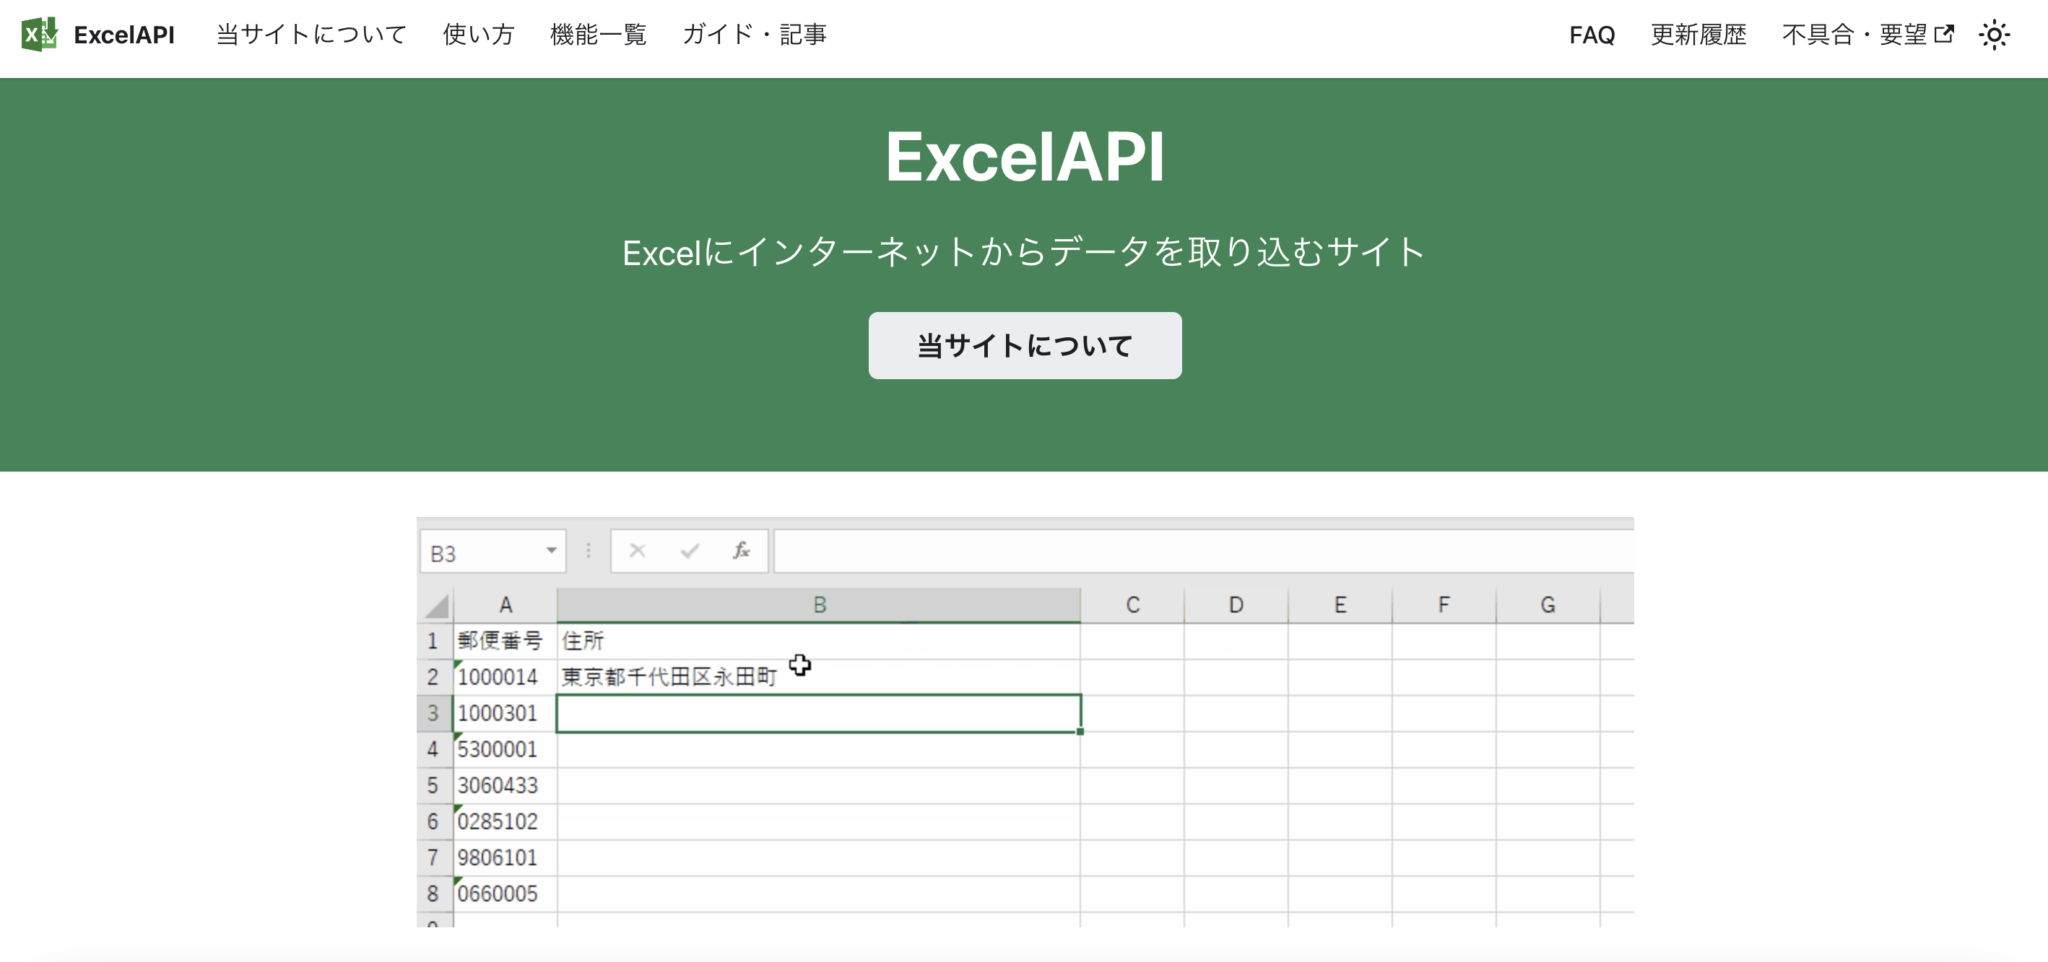The image size is (2048, 962).
Task: Open the 更新履歴 link
Action: coord(1698,35)
